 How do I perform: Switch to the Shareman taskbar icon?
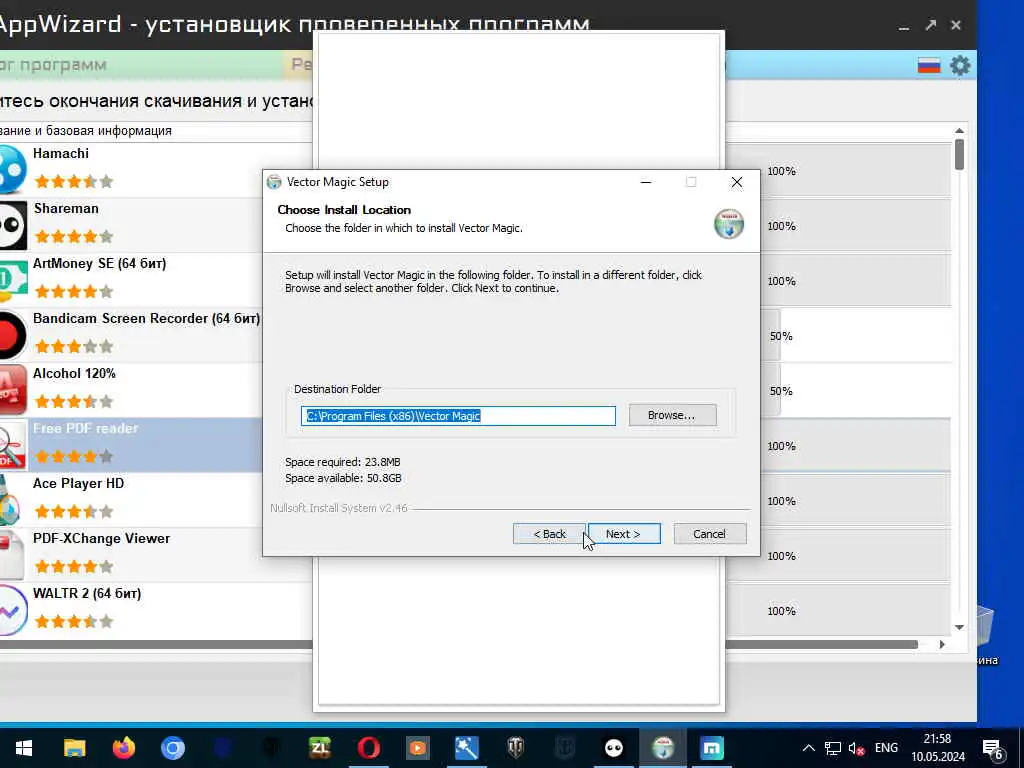[614, 748]
